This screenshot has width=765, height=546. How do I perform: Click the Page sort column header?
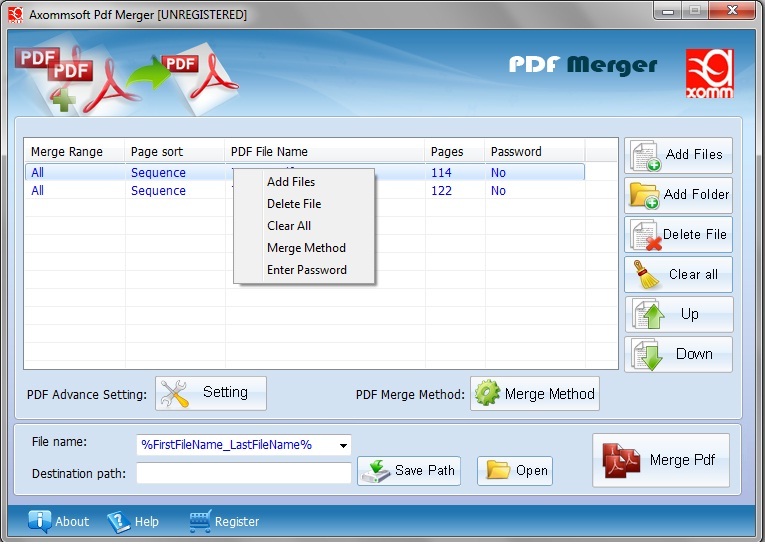(x=175, y=152)
